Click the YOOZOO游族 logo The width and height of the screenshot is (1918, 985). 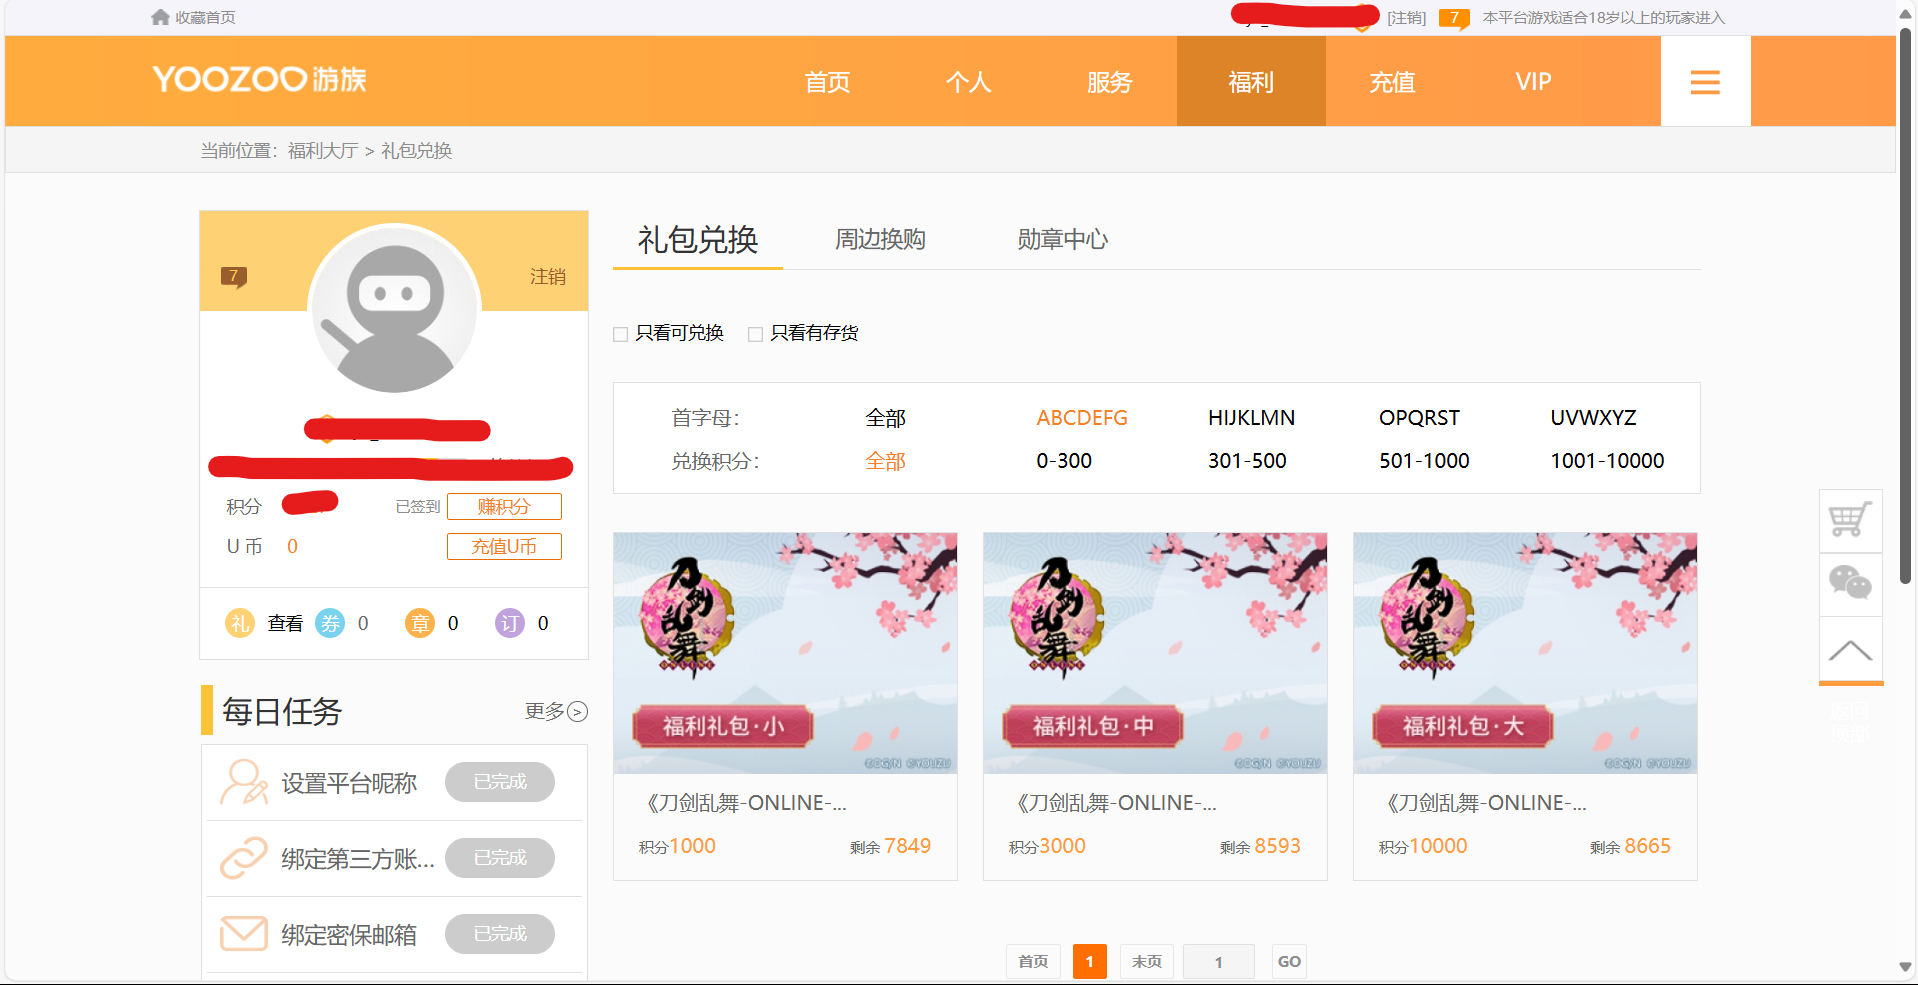coord(260,79)
